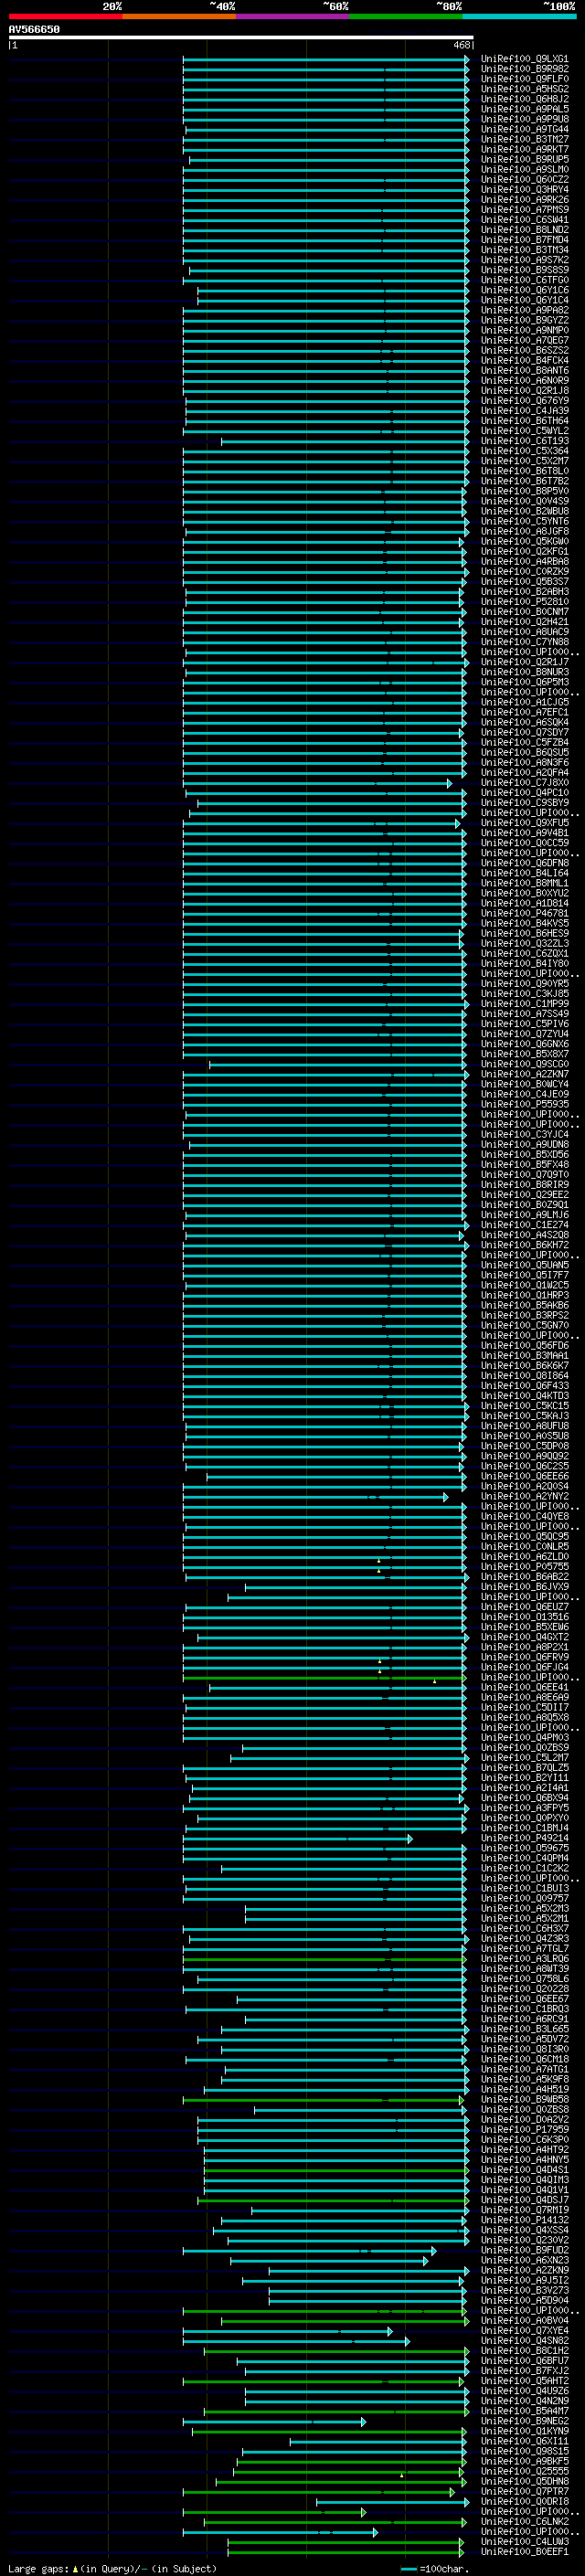The image size is (585, 2576).
Task: Open hit UniRef100_Q9FLF0
Action: point(525,79)
